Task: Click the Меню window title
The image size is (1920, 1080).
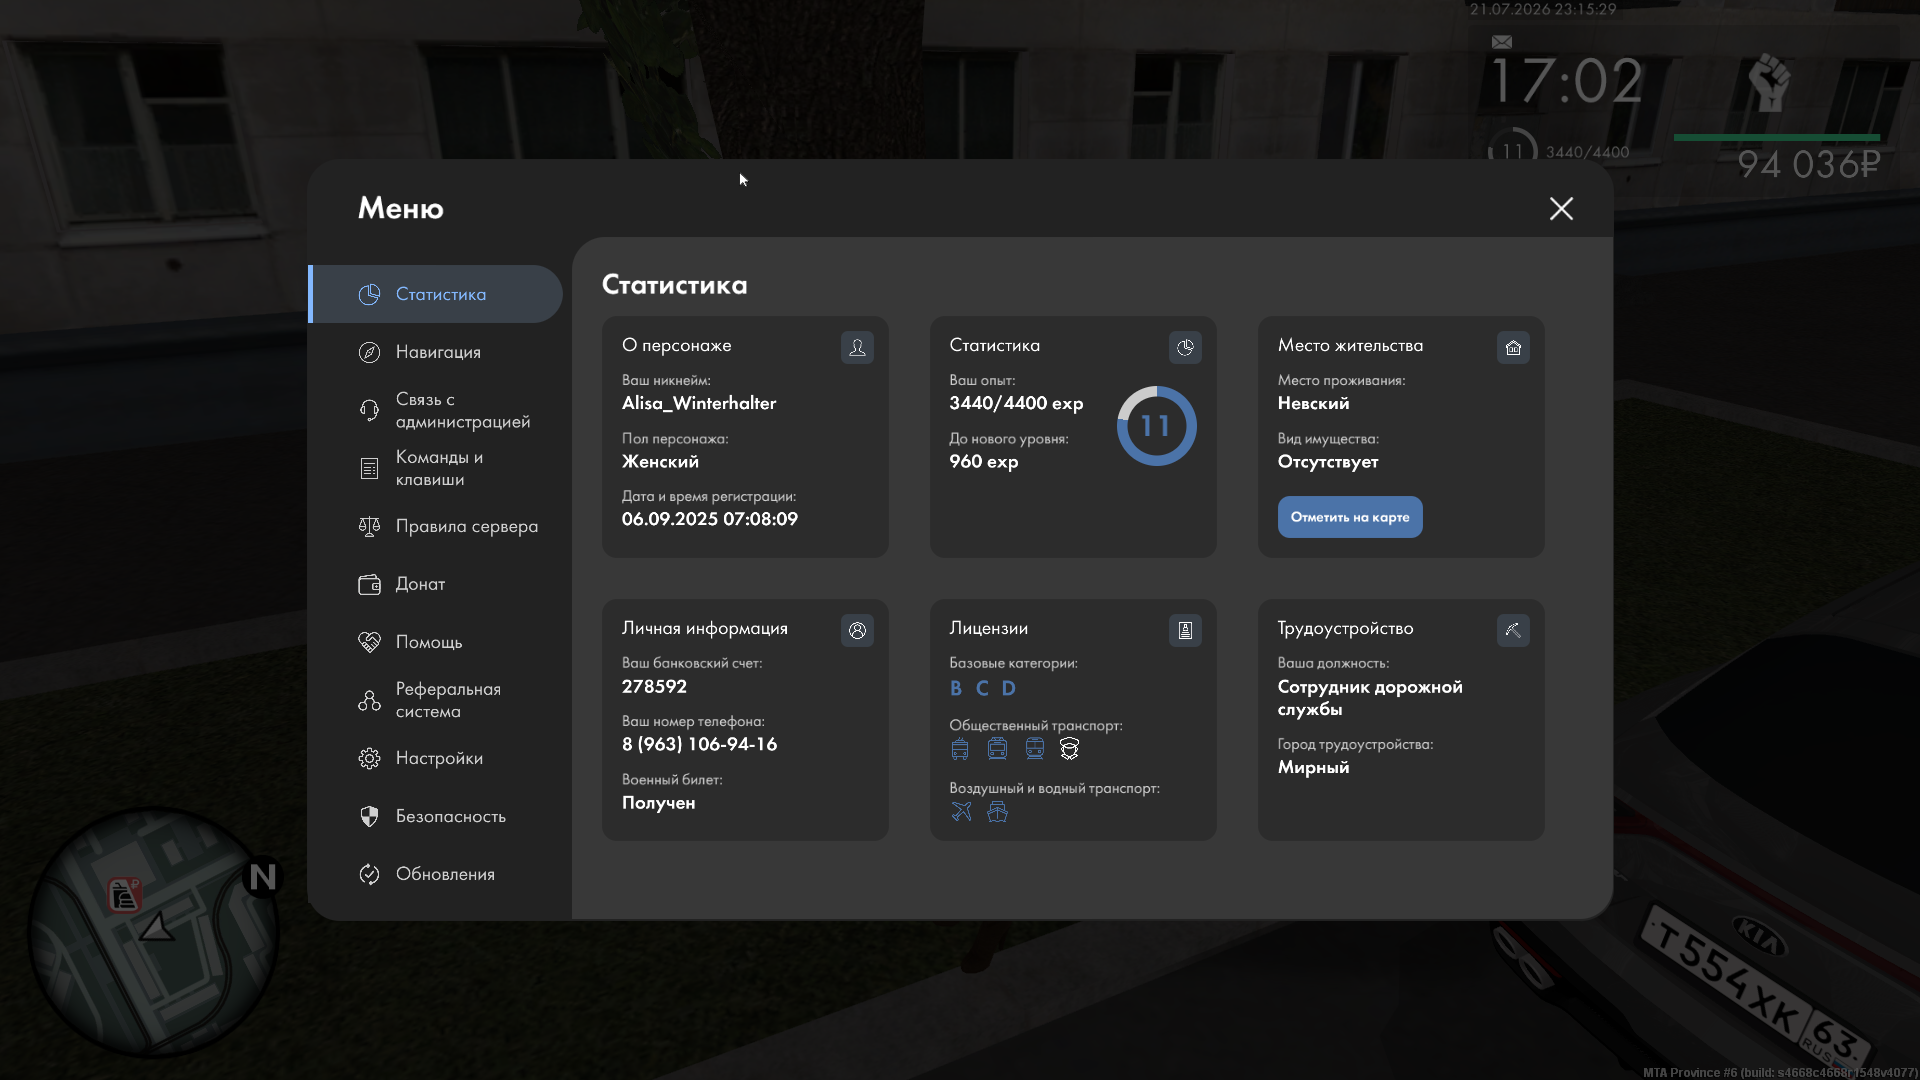Action: point(401,208)
